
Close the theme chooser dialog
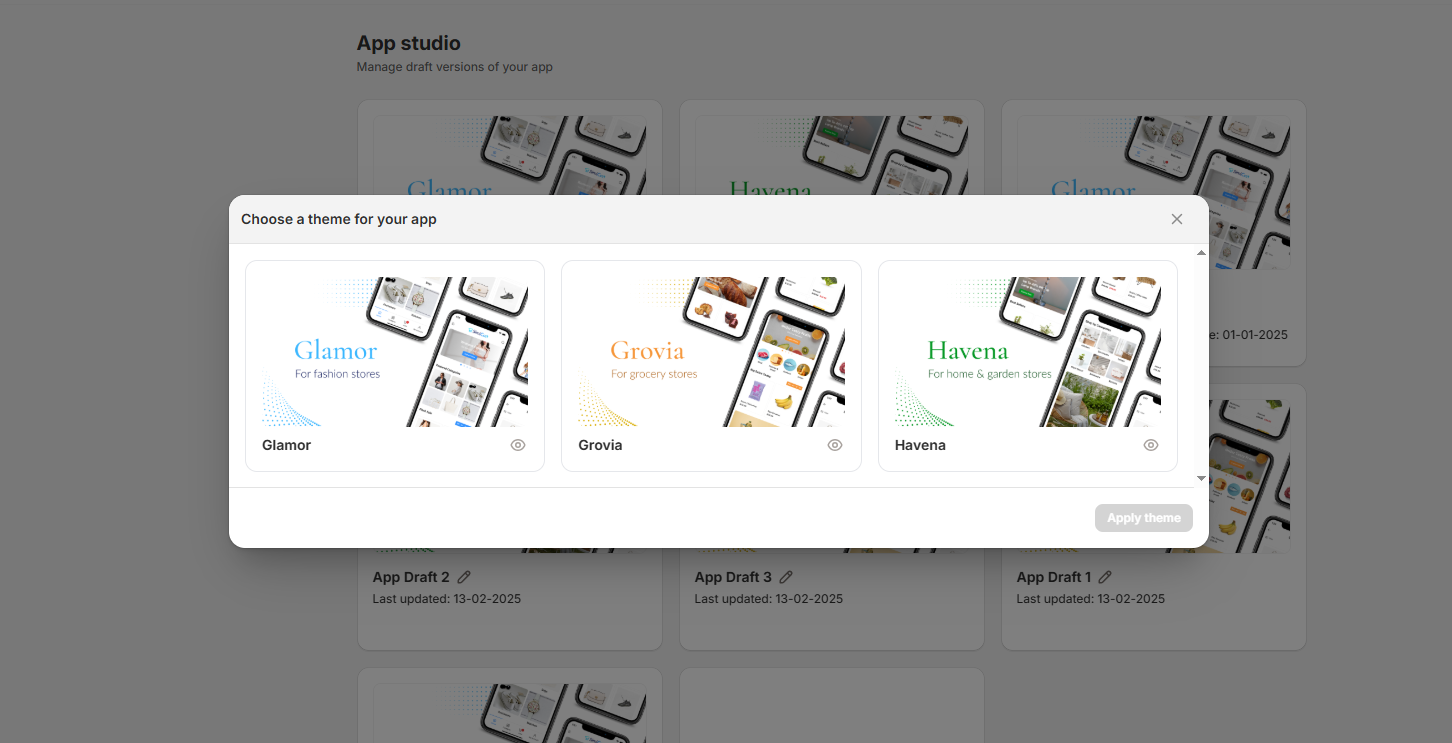pos(1177,219)
